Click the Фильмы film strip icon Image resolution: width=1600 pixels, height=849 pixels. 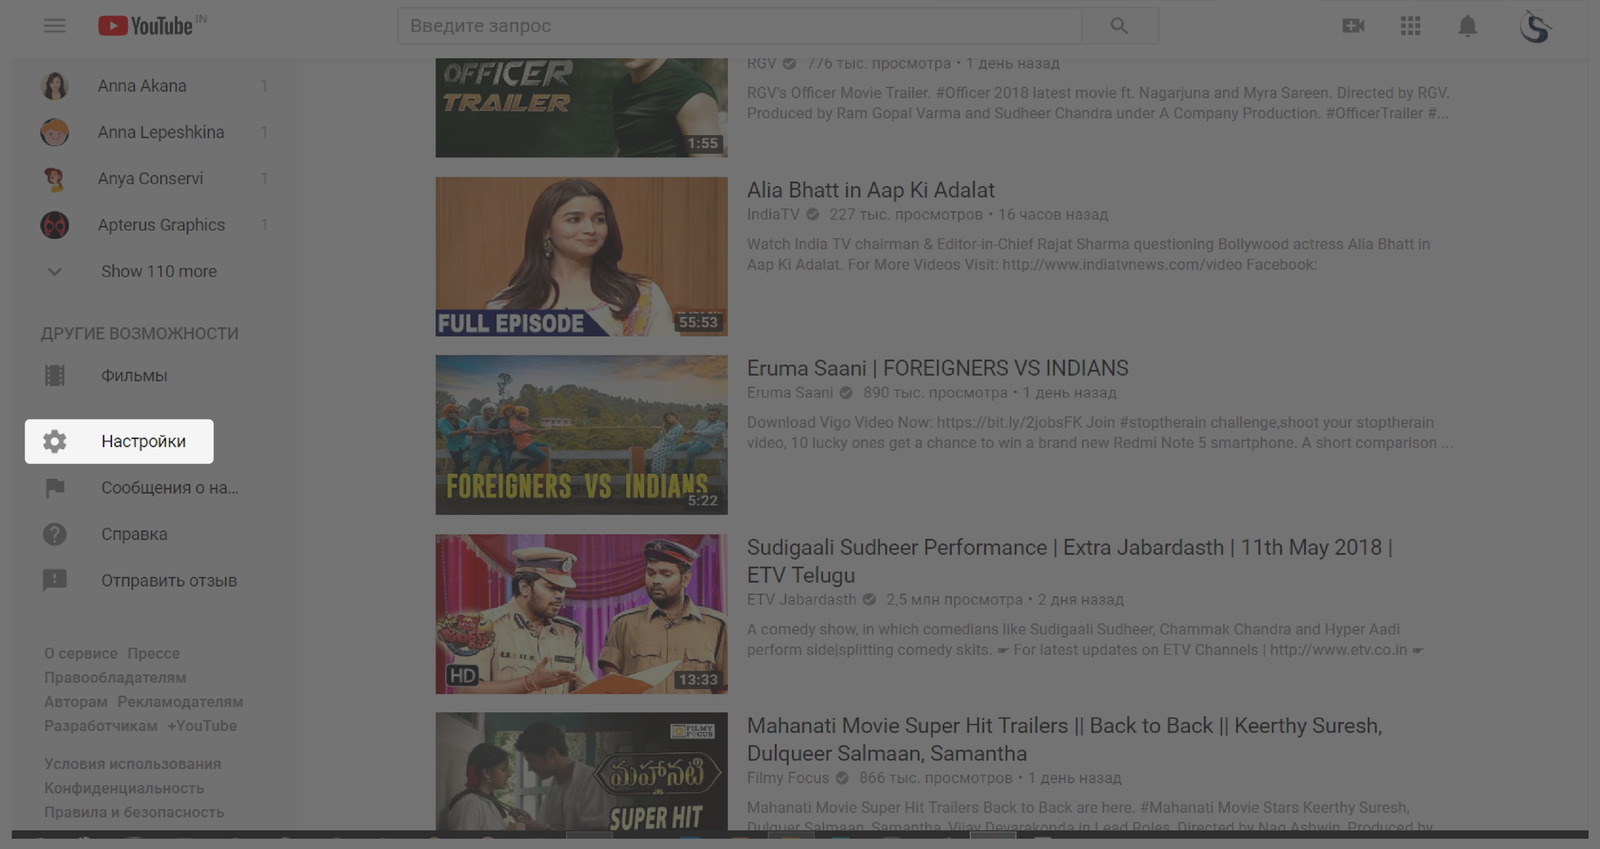(55, 376)
